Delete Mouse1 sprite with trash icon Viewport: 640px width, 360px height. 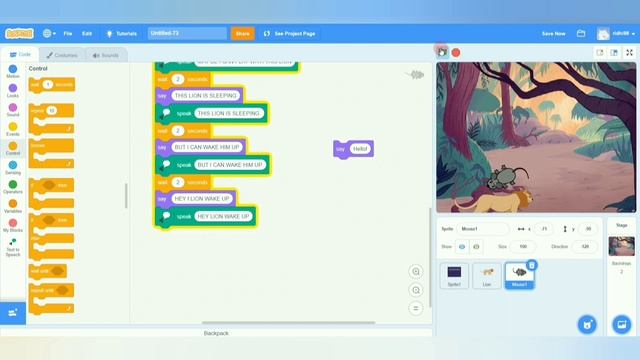click(x=531, y=265)
